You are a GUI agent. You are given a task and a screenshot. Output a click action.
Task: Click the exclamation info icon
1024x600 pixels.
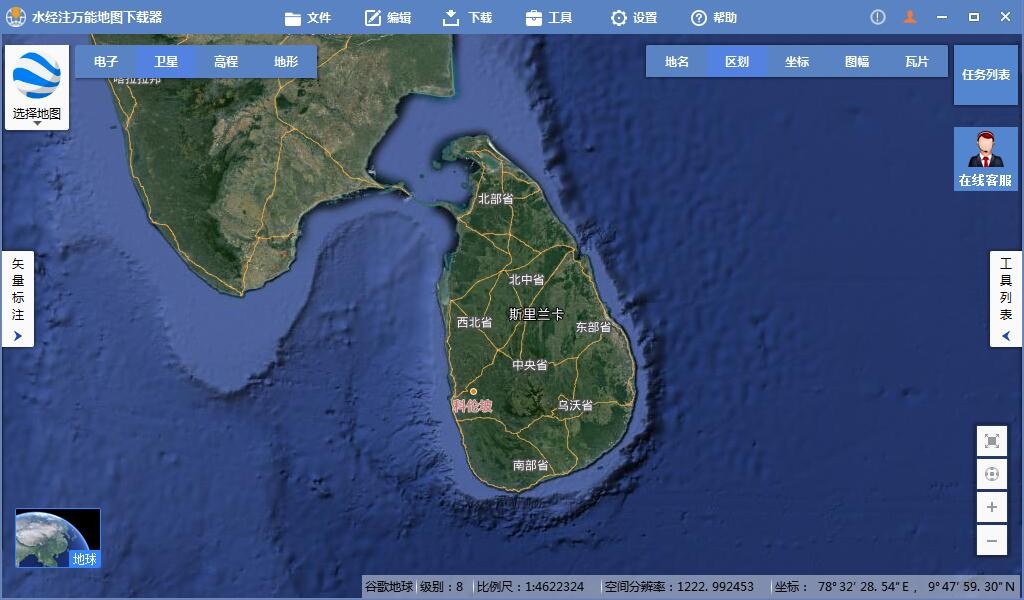tap(877, 17)
